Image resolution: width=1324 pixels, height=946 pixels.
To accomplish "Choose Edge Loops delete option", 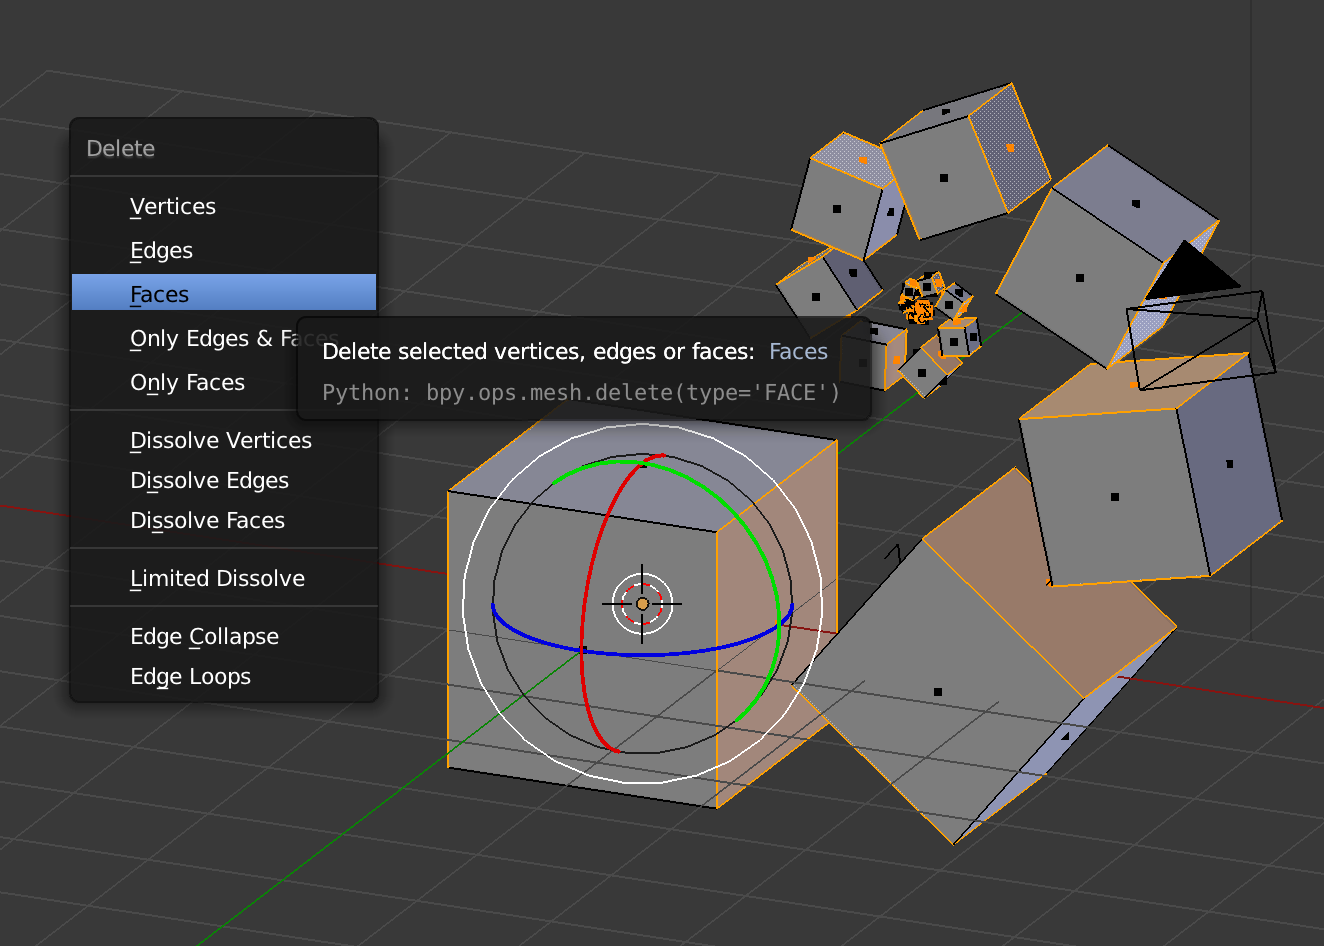I will [190, 676].
